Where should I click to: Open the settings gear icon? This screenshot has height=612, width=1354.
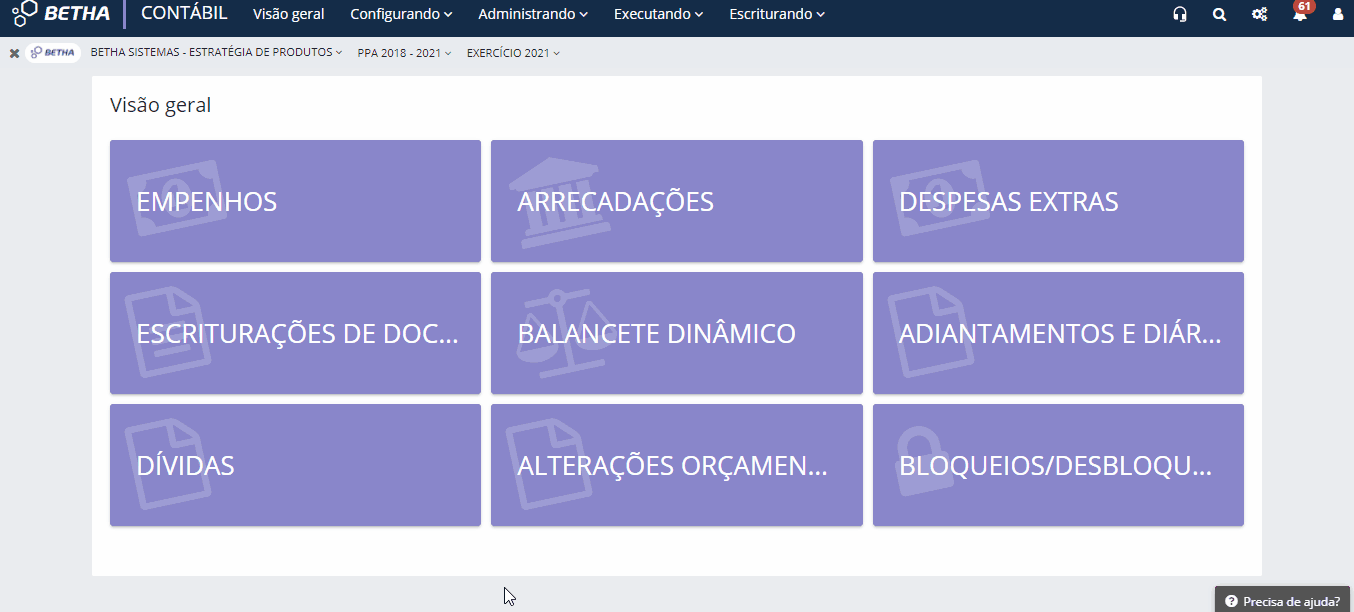[x=1259, y=15]
